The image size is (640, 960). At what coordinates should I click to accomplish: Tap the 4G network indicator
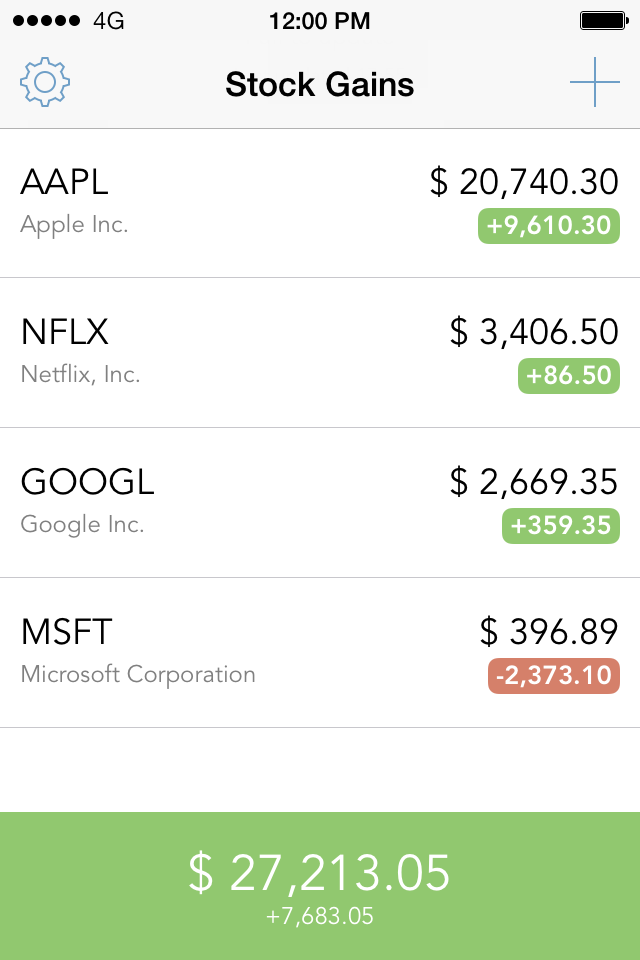108,21
